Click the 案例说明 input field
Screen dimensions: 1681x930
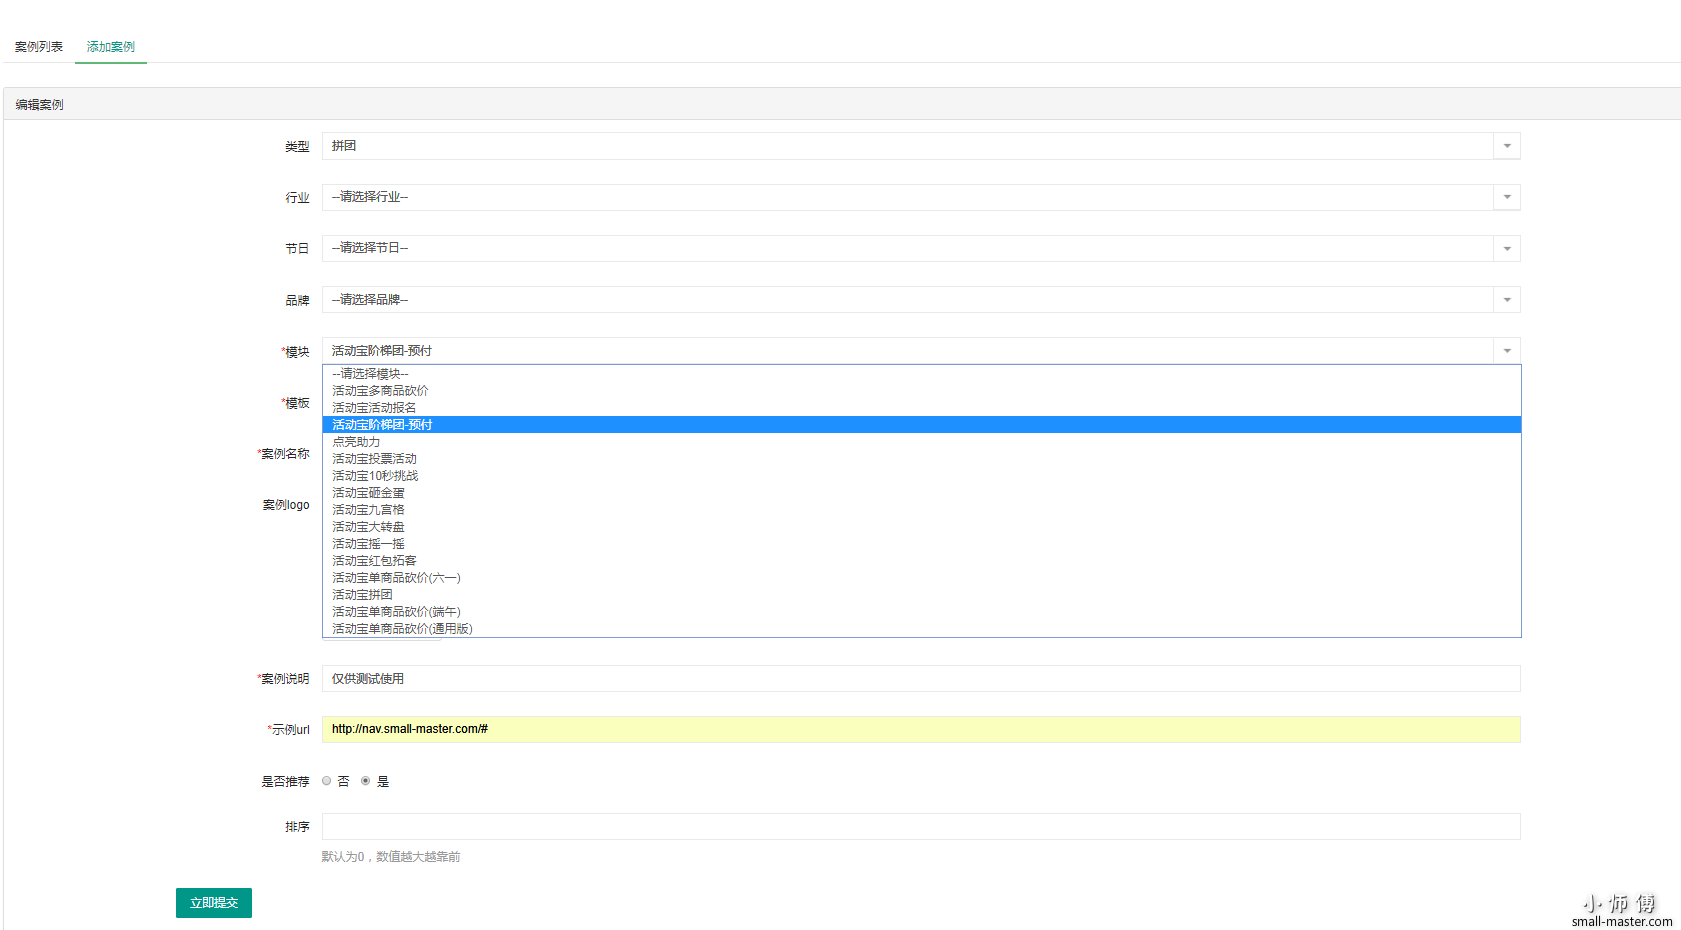(x=921, y=679)
